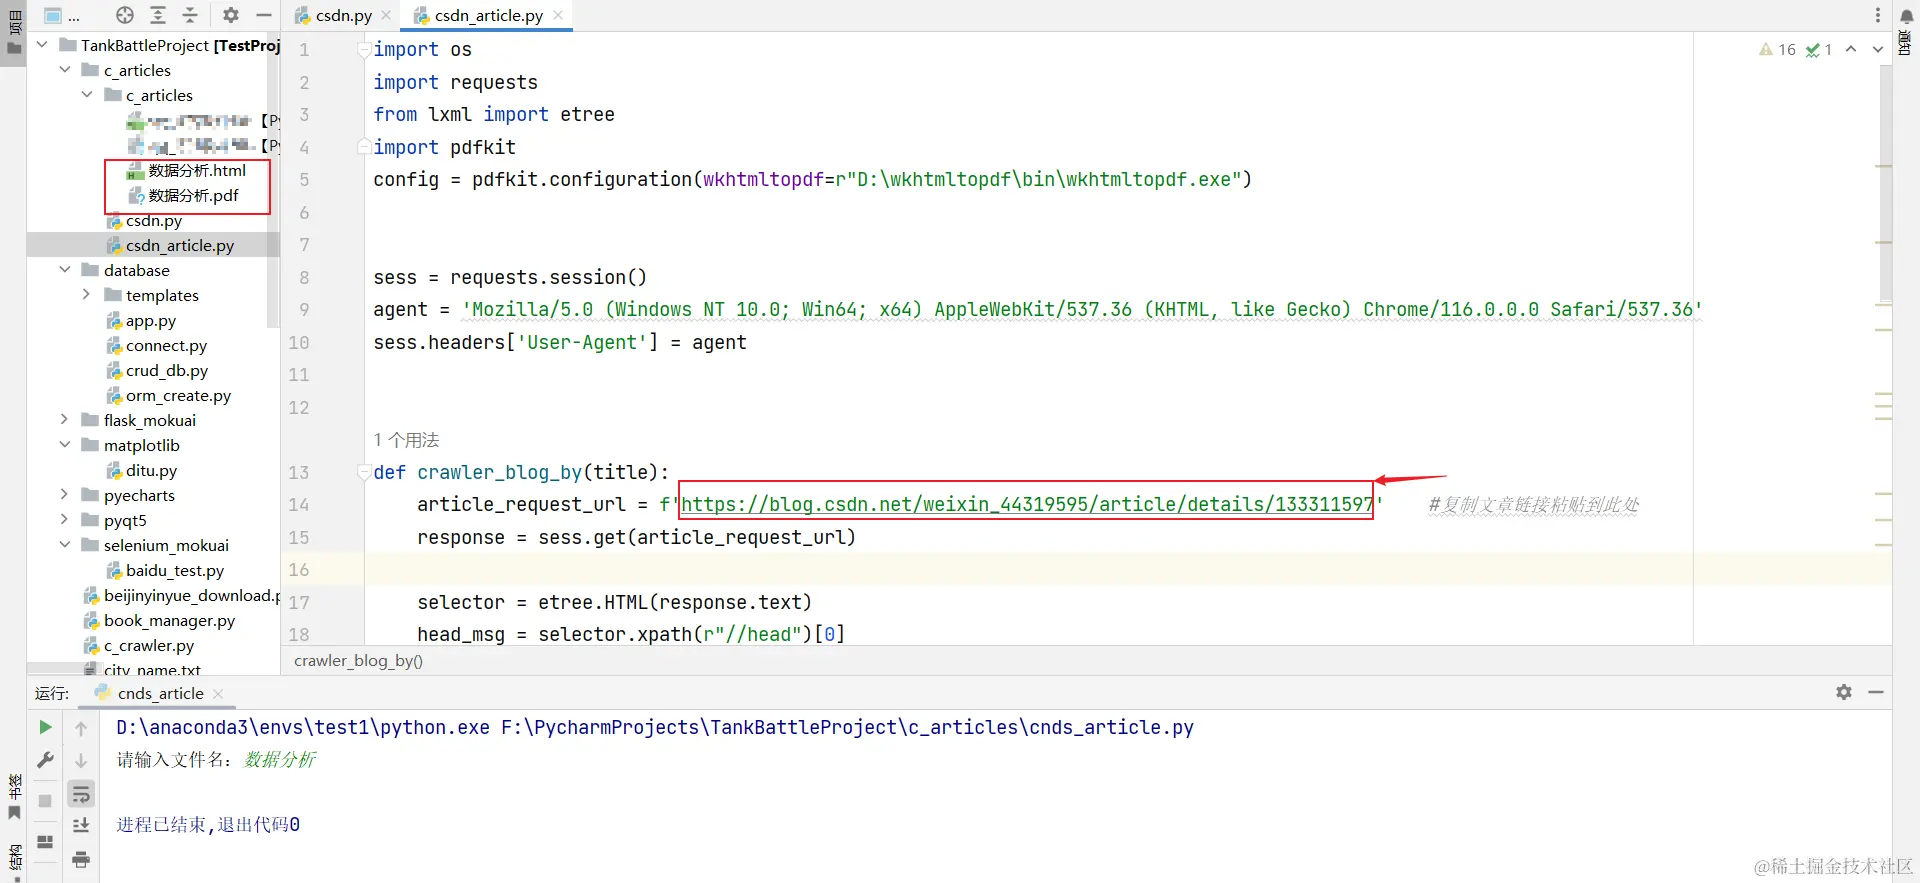Click the blog.csdn.net URL in line 14
This screenshot has width=1920, height=883.
pyautogui.click(x=1027, y=504)
